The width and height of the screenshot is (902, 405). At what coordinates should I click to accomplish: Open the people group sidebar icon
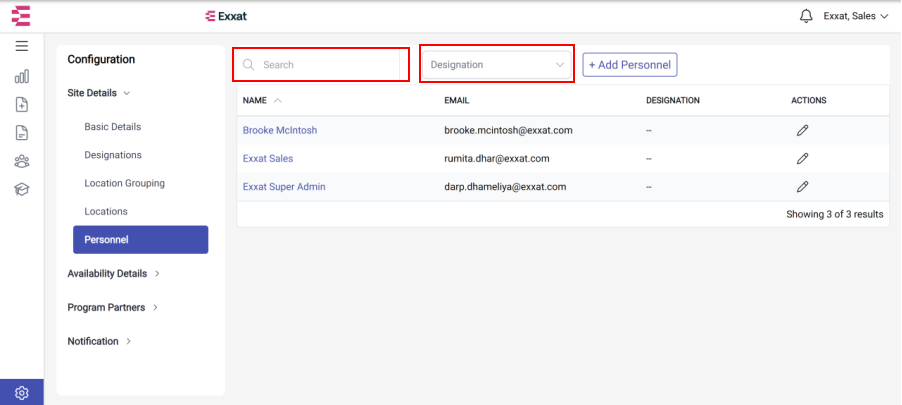[x=22, y=161]
